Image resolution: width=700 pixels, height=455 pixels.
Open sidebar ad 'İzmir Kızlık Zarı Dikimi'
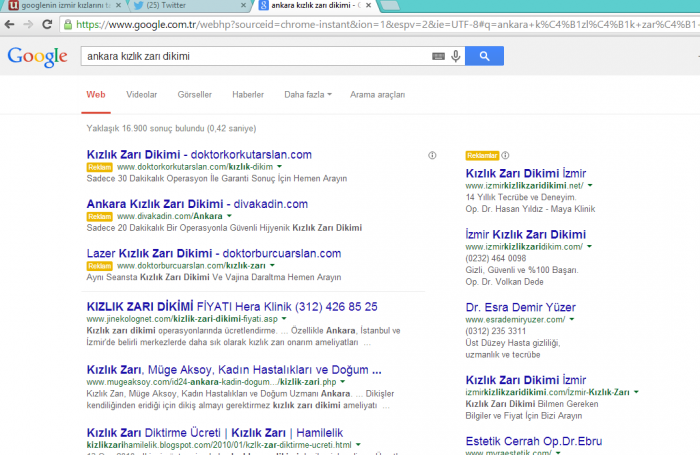click(525, 234)
